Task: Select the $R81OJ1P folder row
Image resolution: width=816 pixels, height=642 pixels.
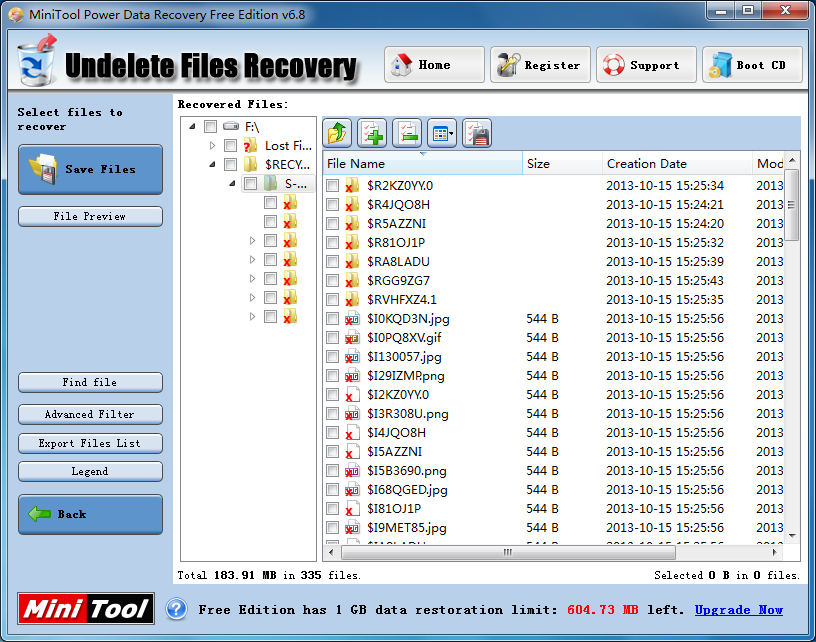Action: 554,242
